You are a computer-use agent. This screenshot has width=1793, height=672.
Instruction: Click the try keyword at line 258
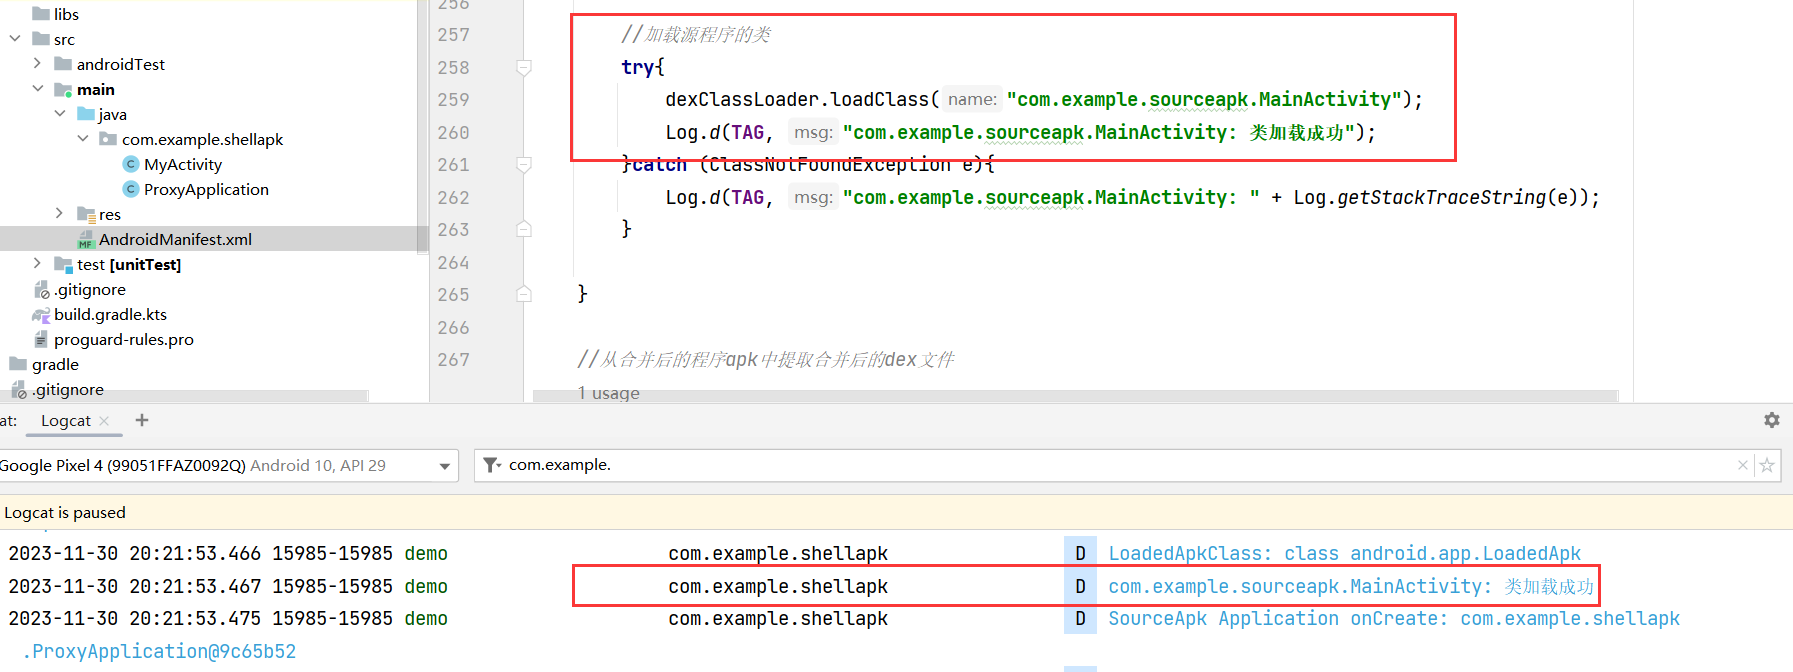coord(637,67)
